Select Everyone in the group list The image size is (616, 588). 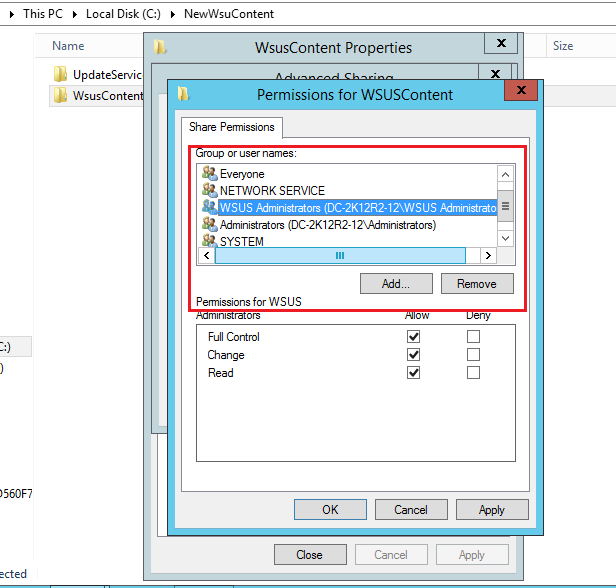tap(242, 174)
